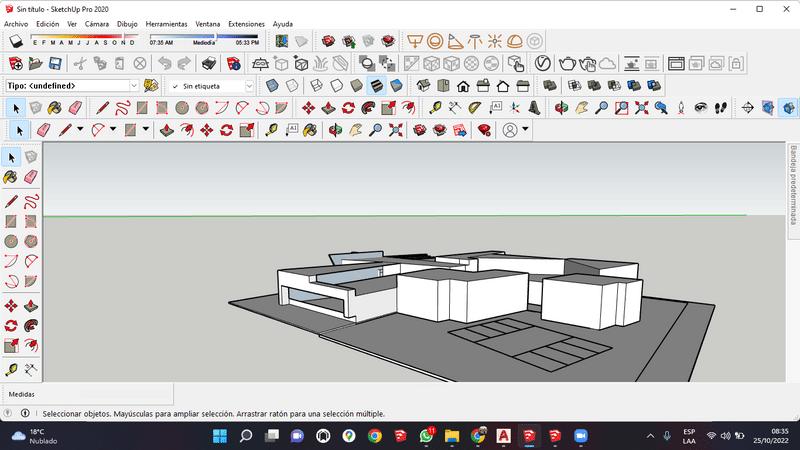The width and height of the screenshot is (800, 450).
Task: Select the Axes tool
Action: (515, 108)
